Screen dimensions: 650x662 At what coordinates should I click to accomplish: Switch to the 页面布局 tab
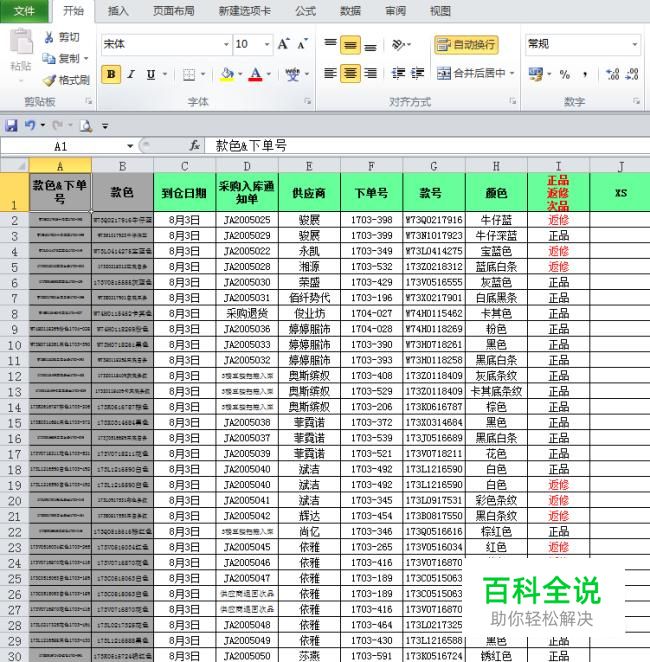tap(174, 11)
